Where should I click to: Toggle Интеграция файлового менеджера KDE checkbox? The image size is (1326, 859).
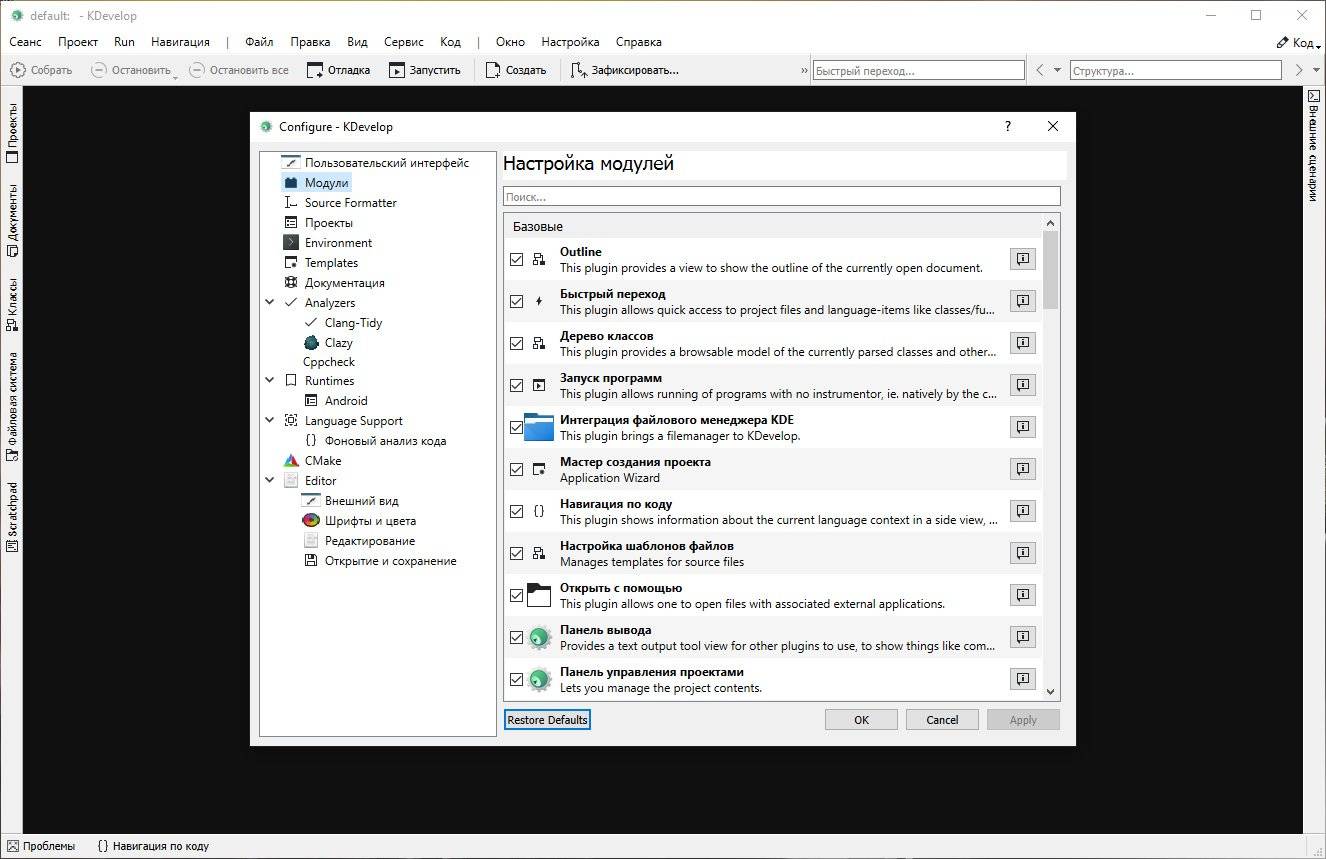click(517, 427)
